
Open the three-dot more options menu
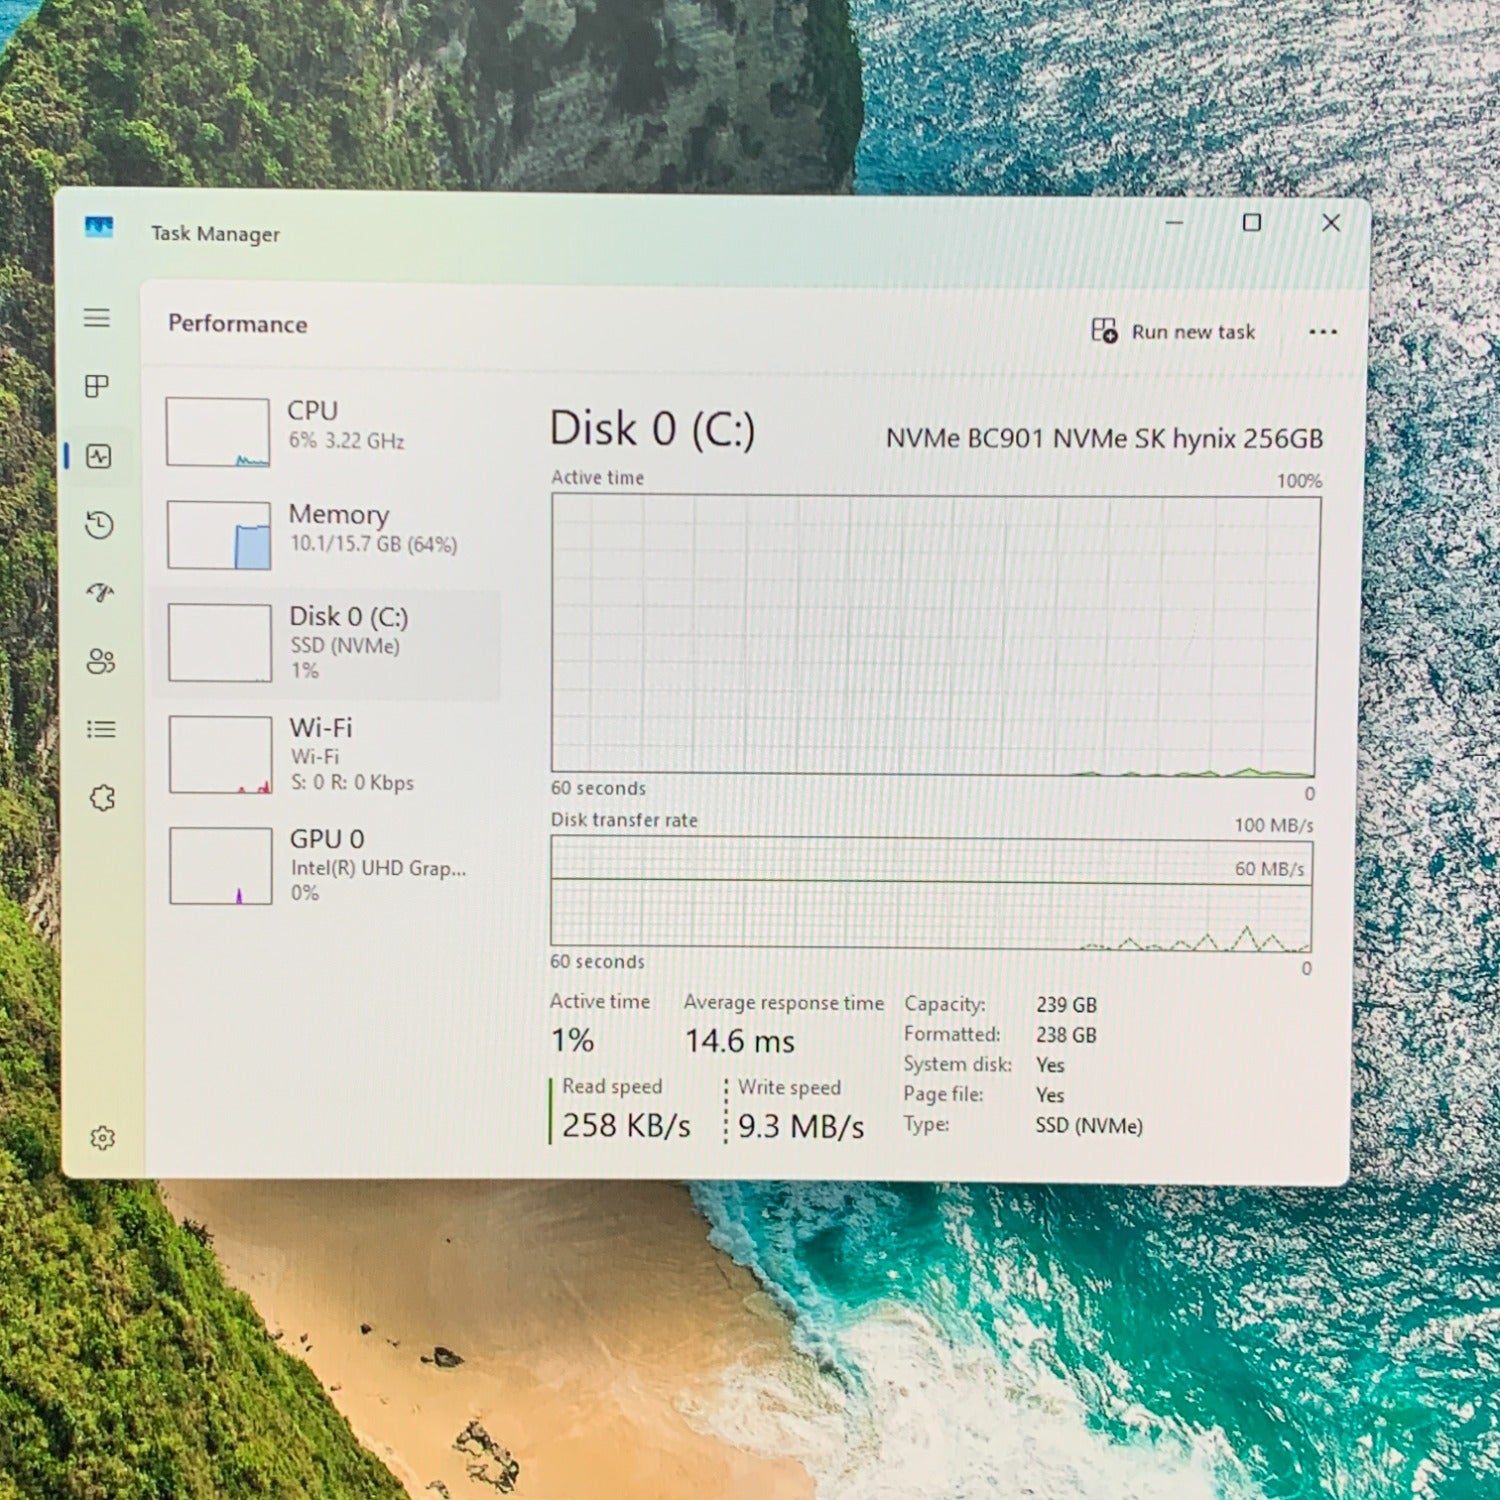tap(1322, 332)
